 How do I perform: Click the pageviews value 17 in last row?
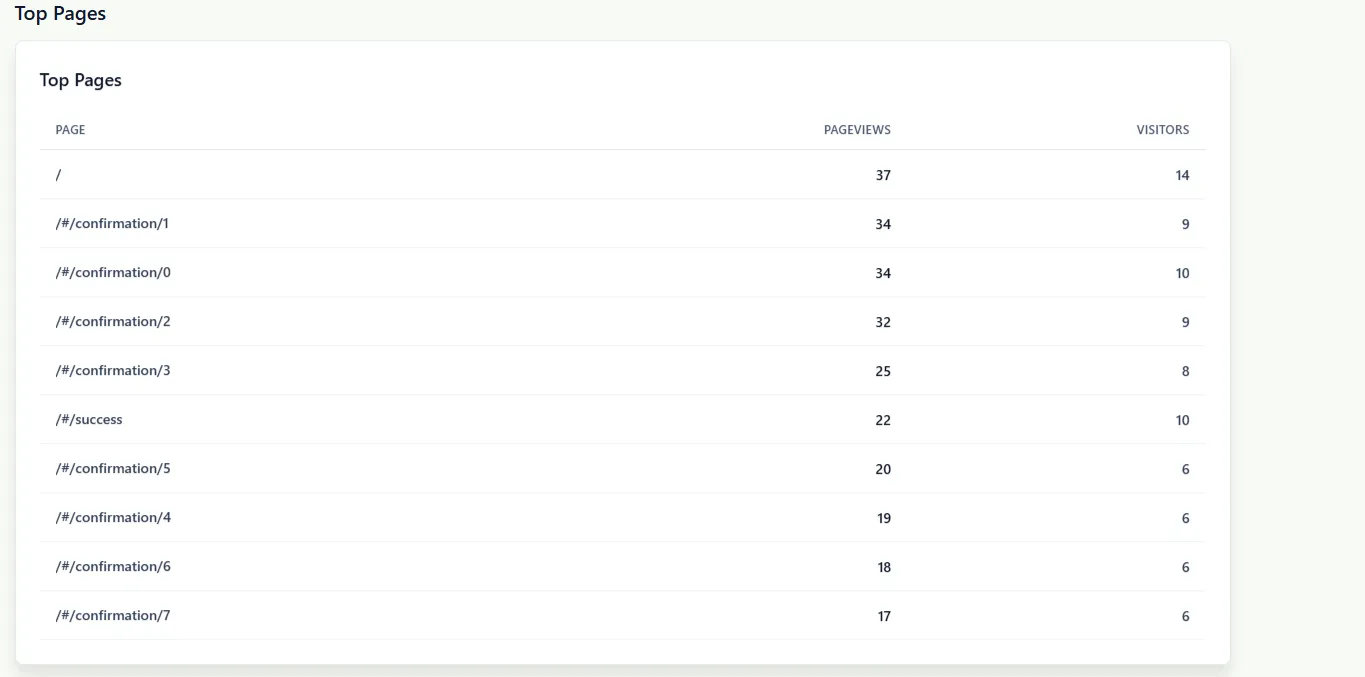click(x=883, y=615)
